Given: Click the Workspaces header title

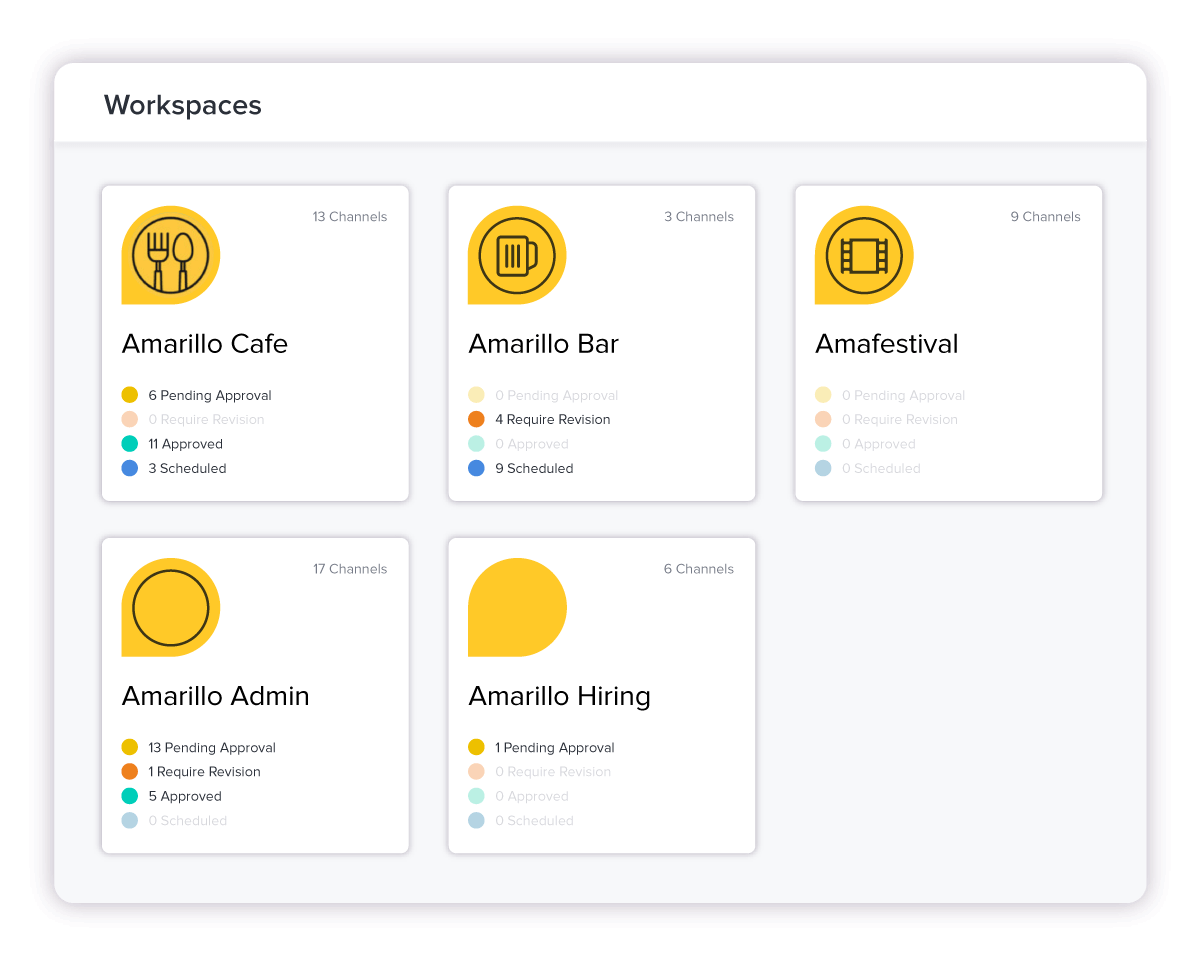Looking at the screenshot, I should [183, 104].
